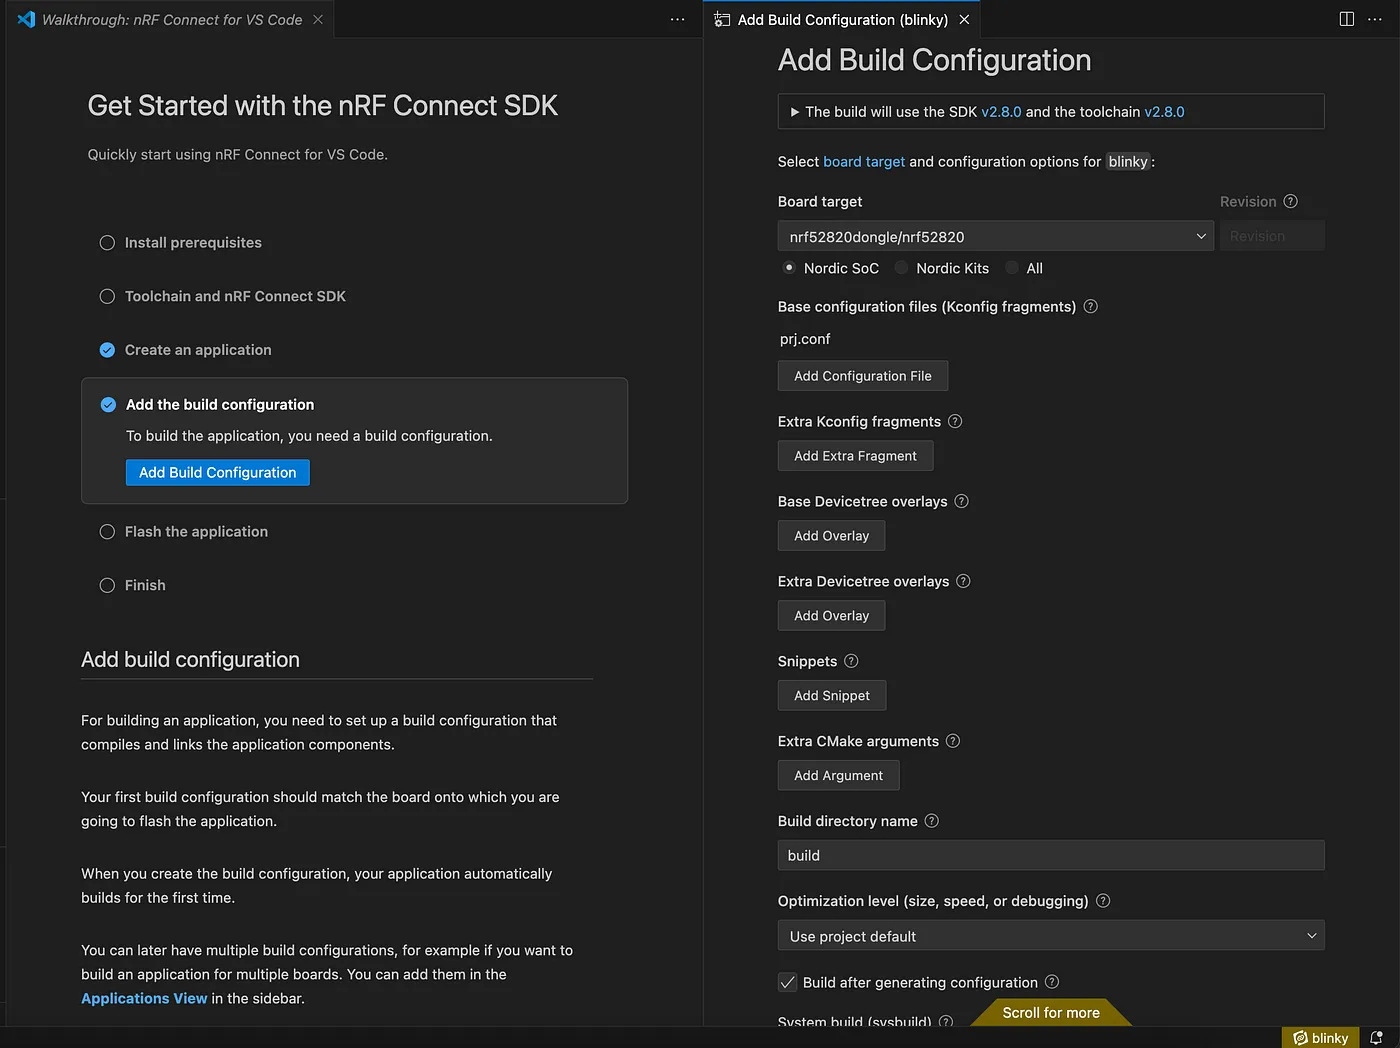Toggle the Add the build configuration step checkmark
Image resolution: width=1400 pixels, height=1048 pixels.
(108, 405)
